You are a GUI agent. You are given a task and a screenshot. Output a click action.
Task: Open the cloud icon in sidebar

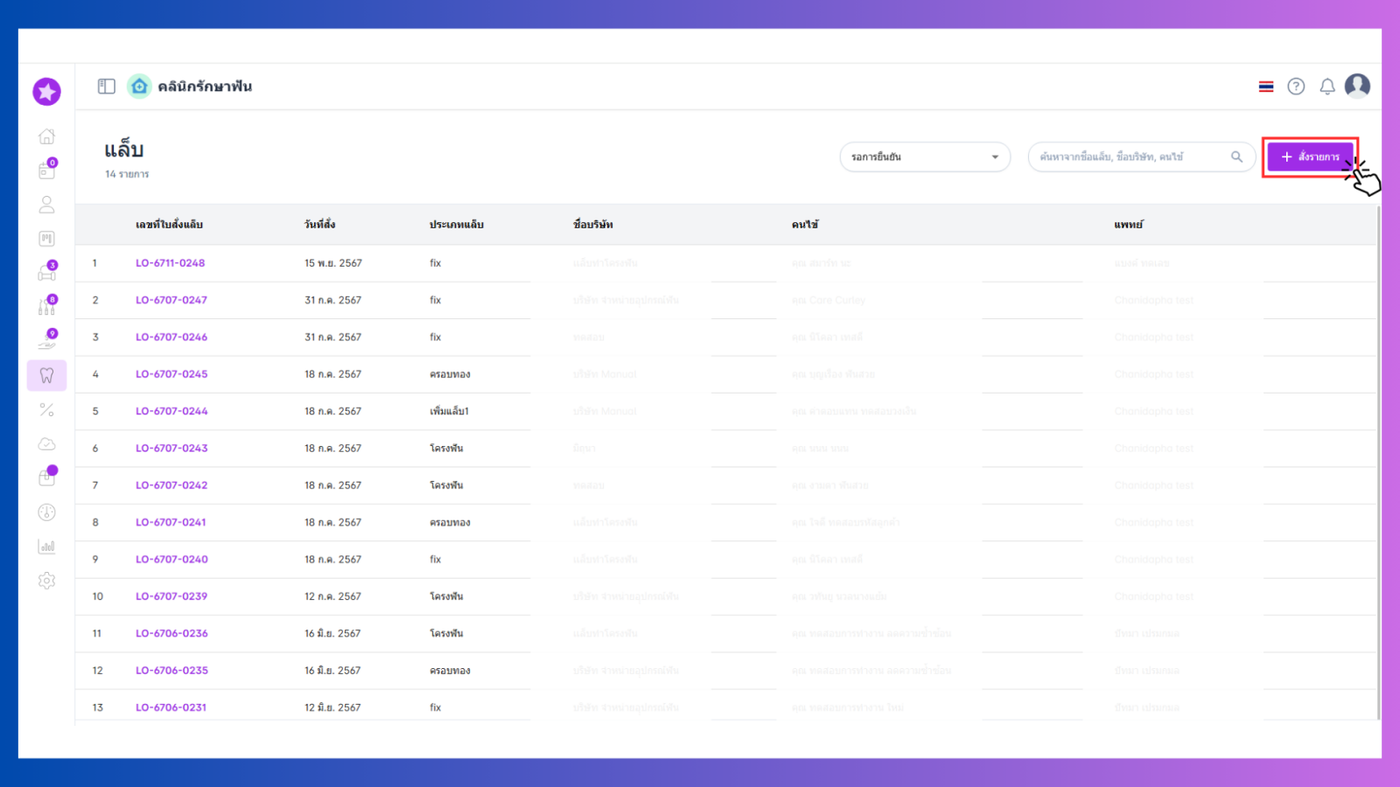[x=46, y=444]
